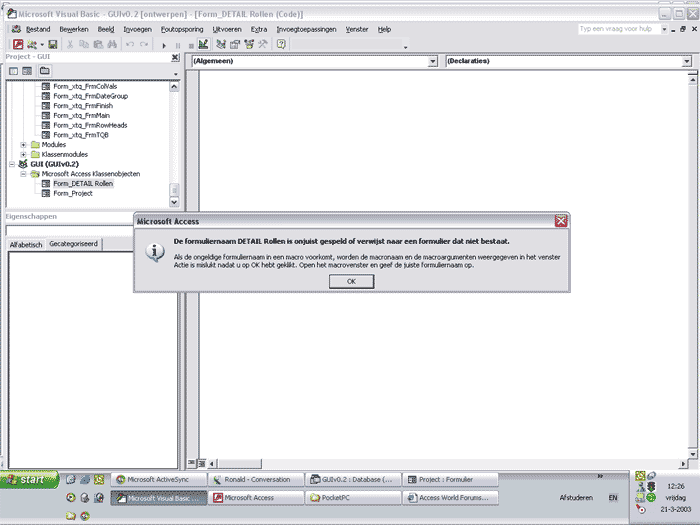Open the Extra menu
This screenshot has width=700, height=525.
259,29
